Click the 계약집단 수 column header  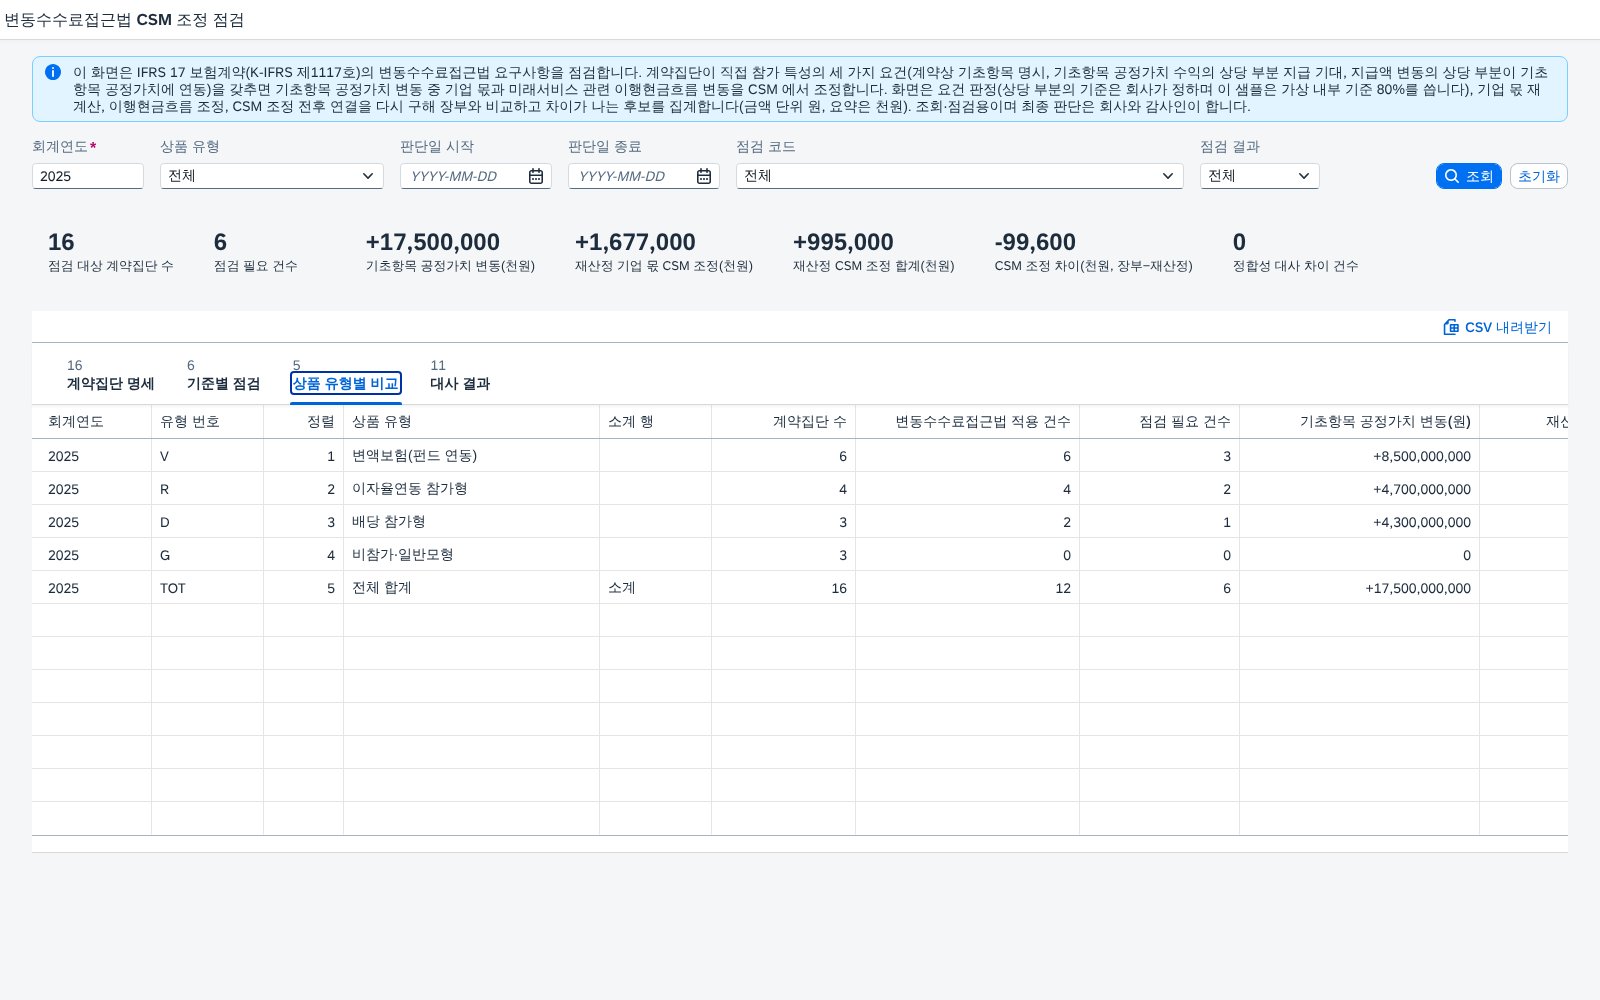click(784, 422)
